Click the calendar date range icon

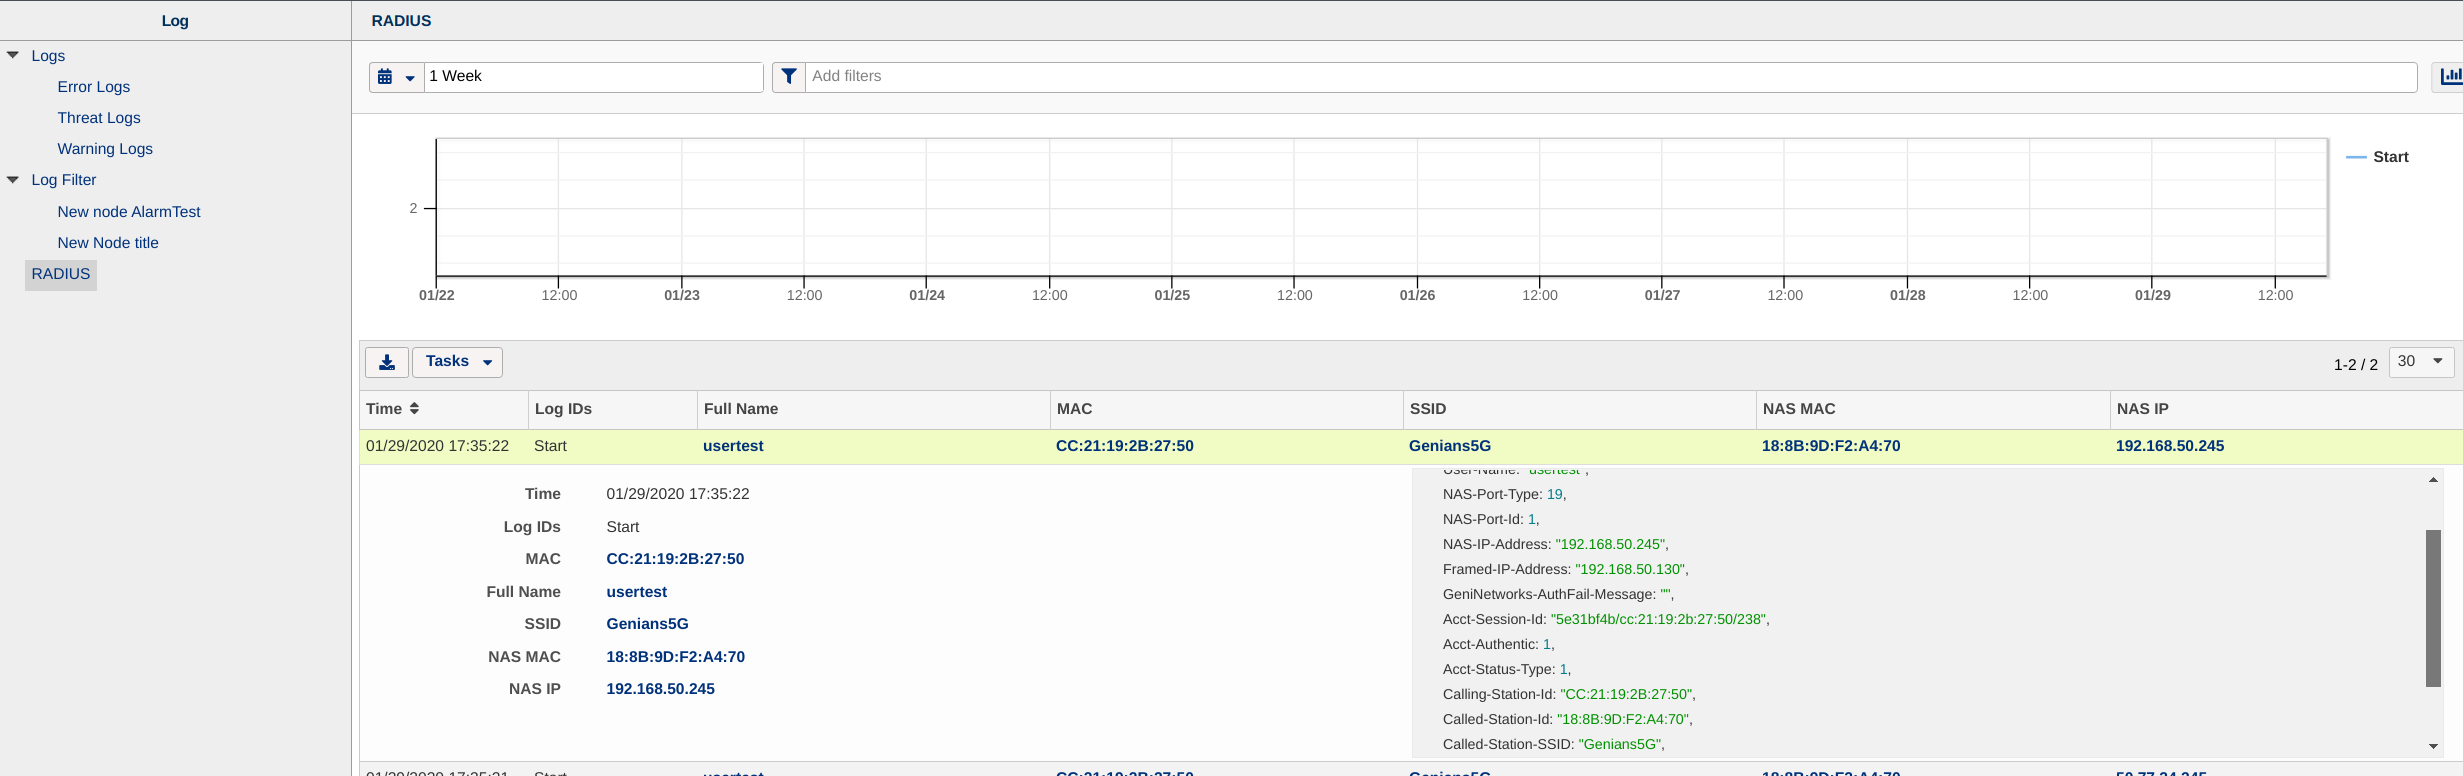385,77
